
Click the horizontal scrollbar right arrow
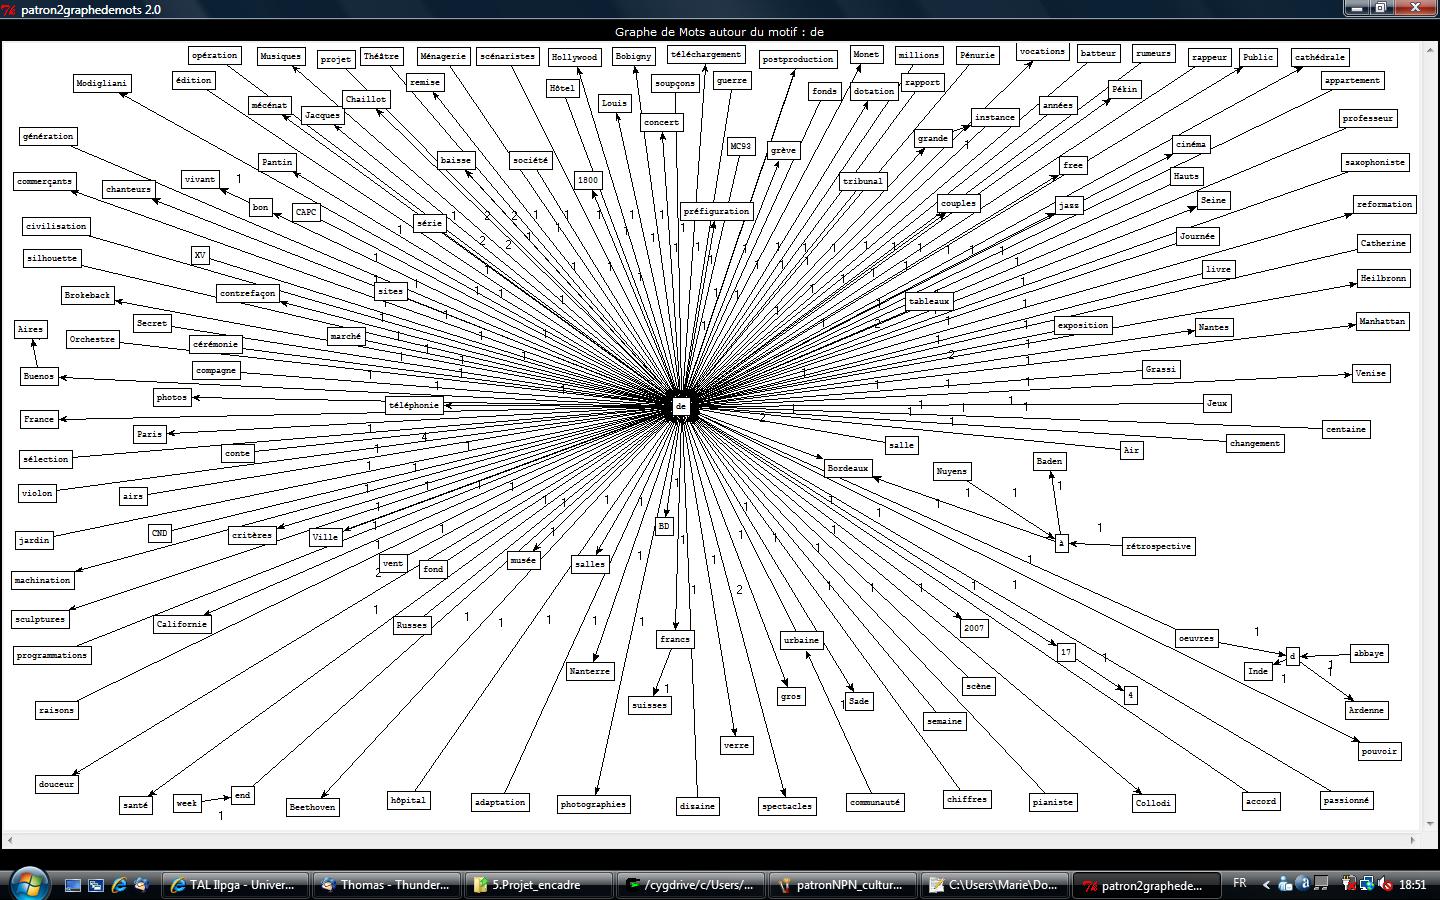(1414, 840)
